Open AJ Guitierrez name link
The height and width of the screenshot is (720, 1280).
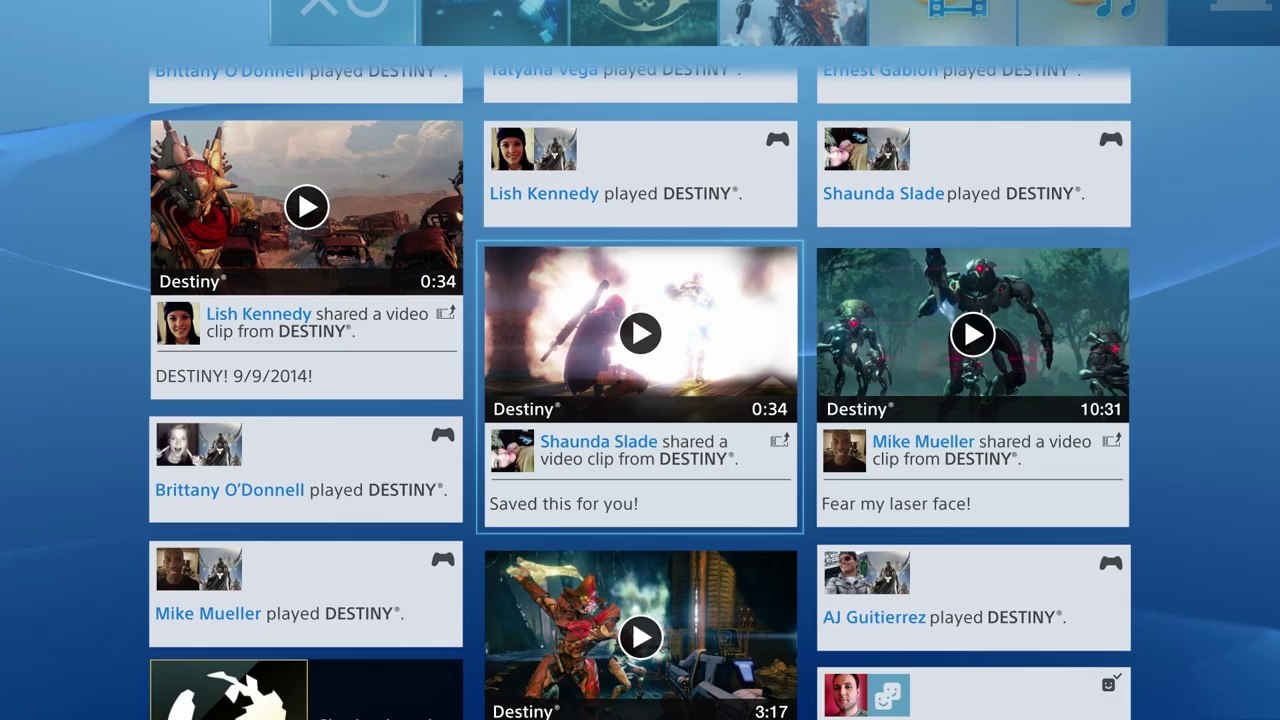click(874, 617)
